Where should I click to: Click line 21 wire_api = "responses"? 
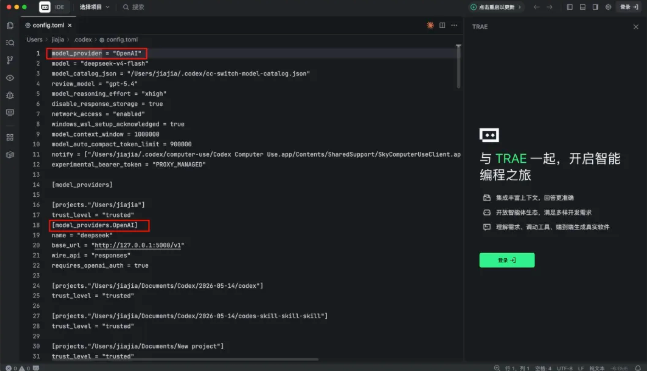pyautogui.click(x=91, y=255)
